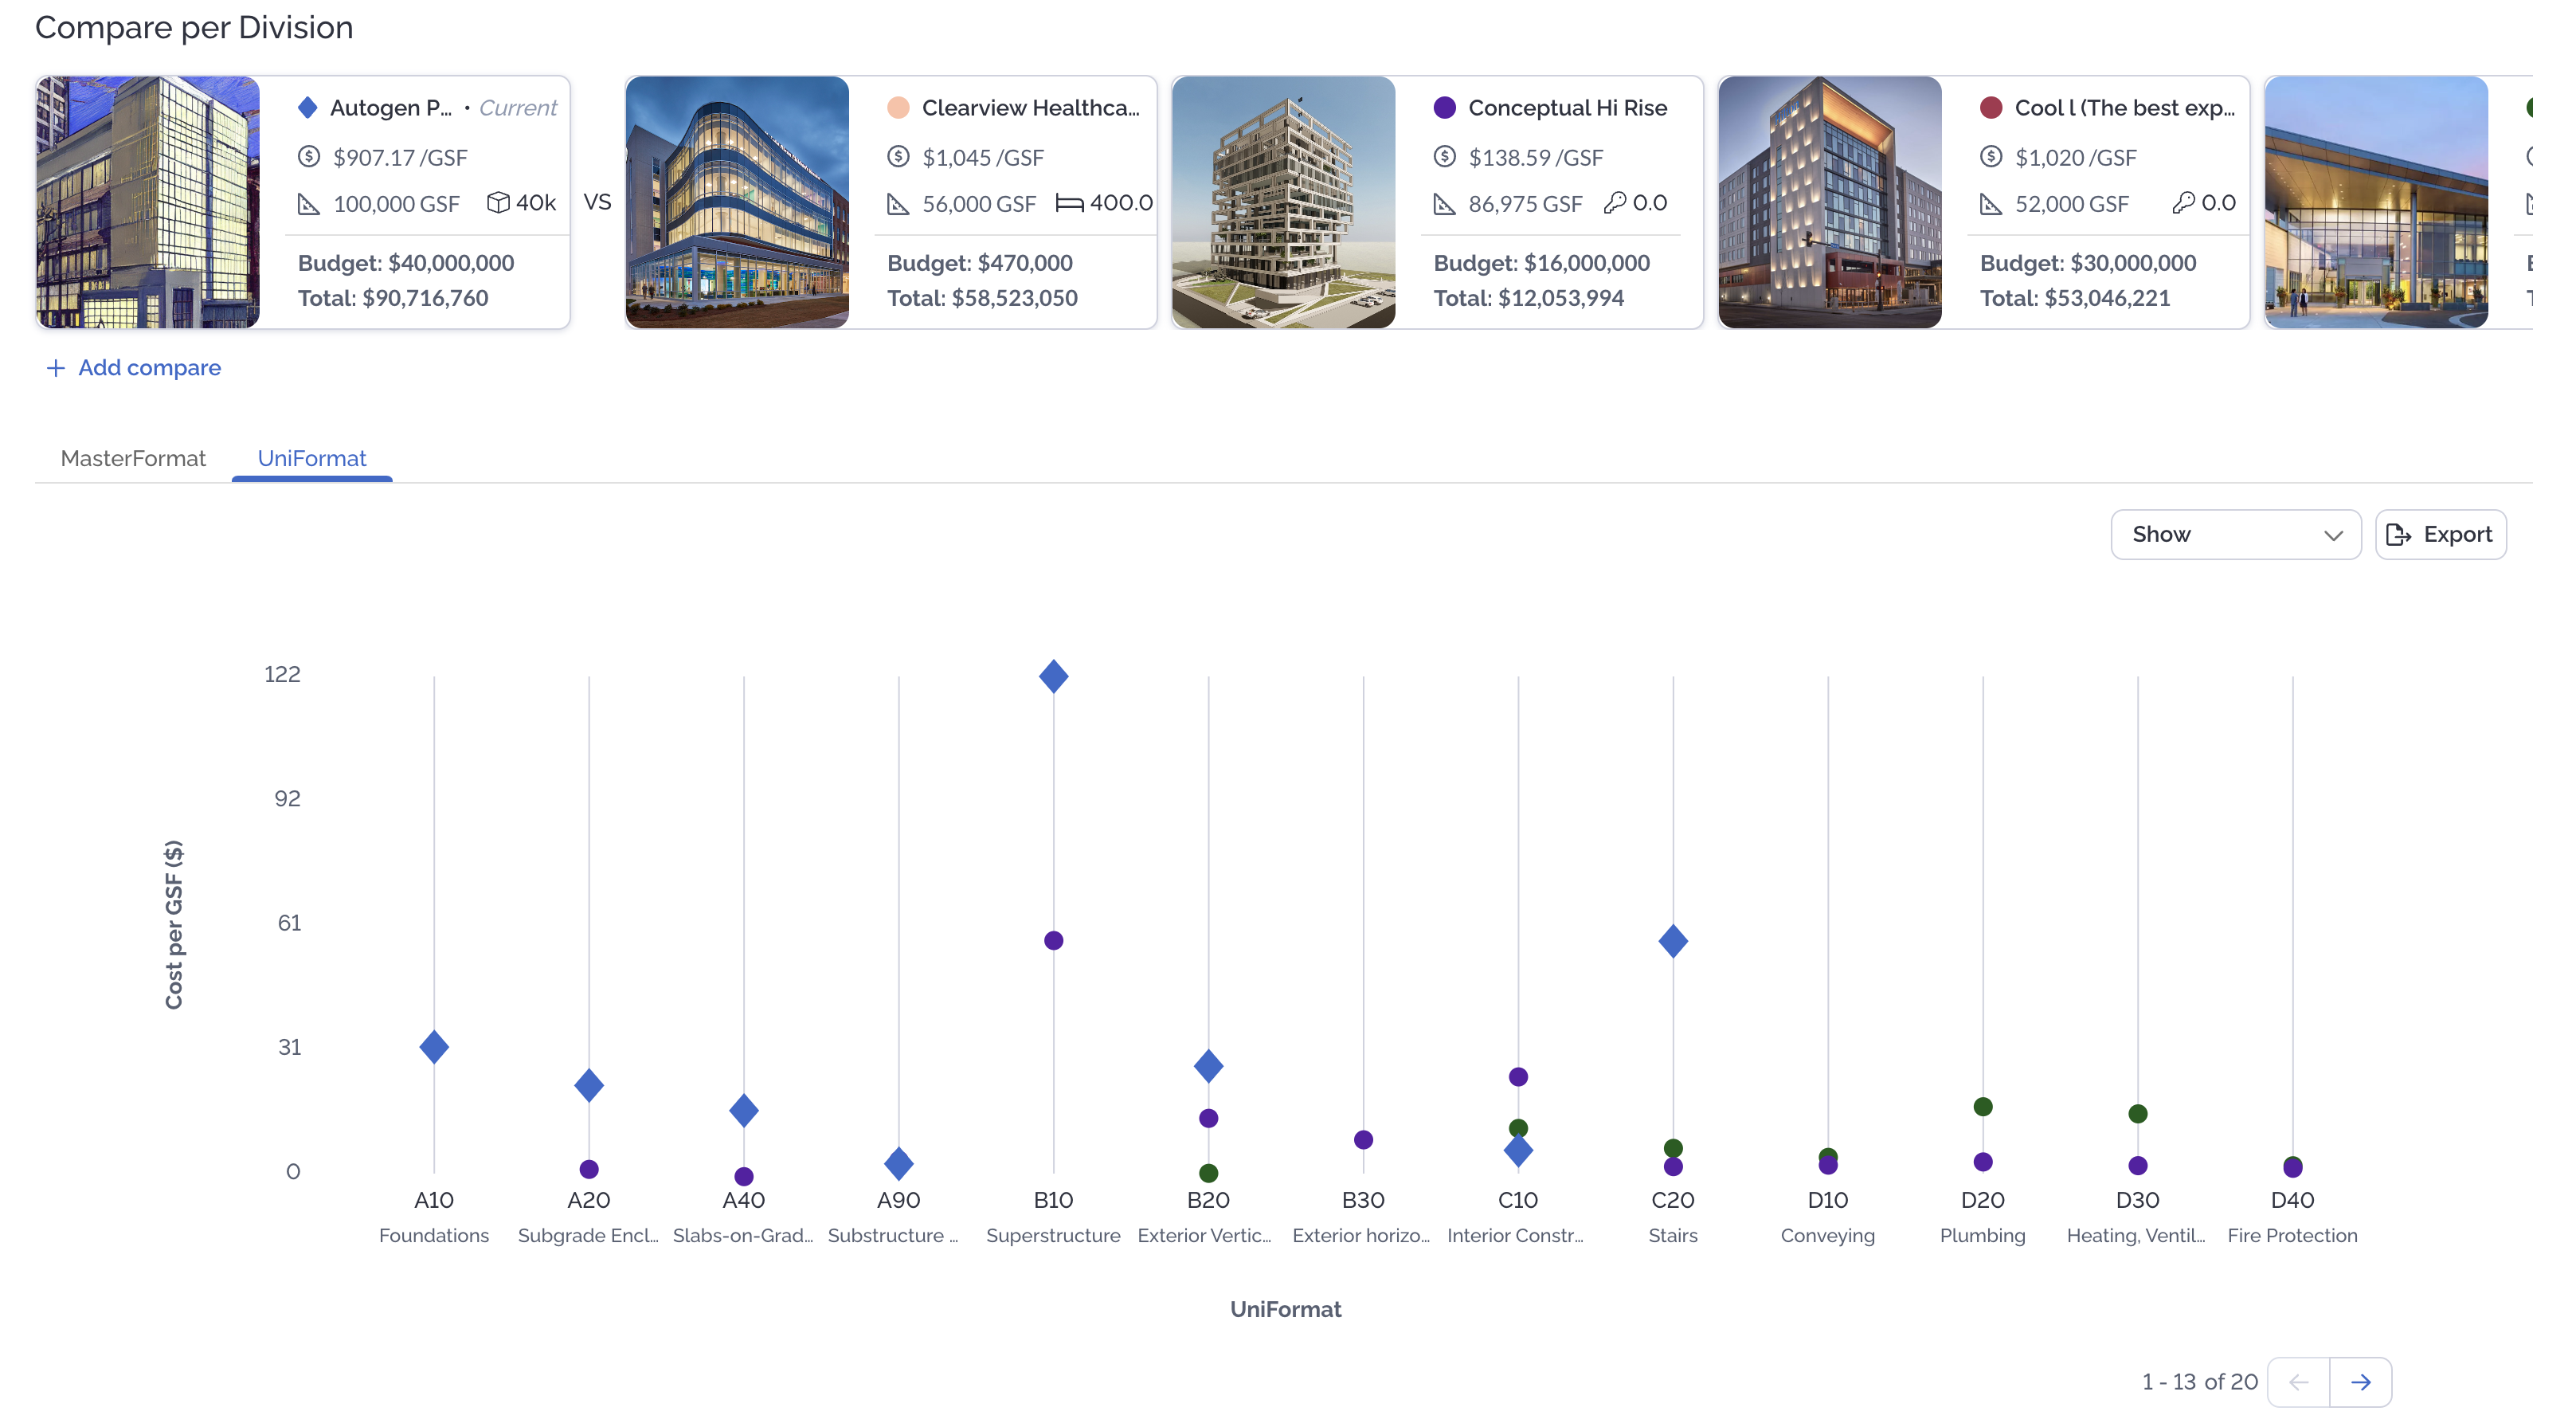Click the export icon beside Export
Screen dimensions: 2576x1423
pyautogui.click(x=2399, y=535)
